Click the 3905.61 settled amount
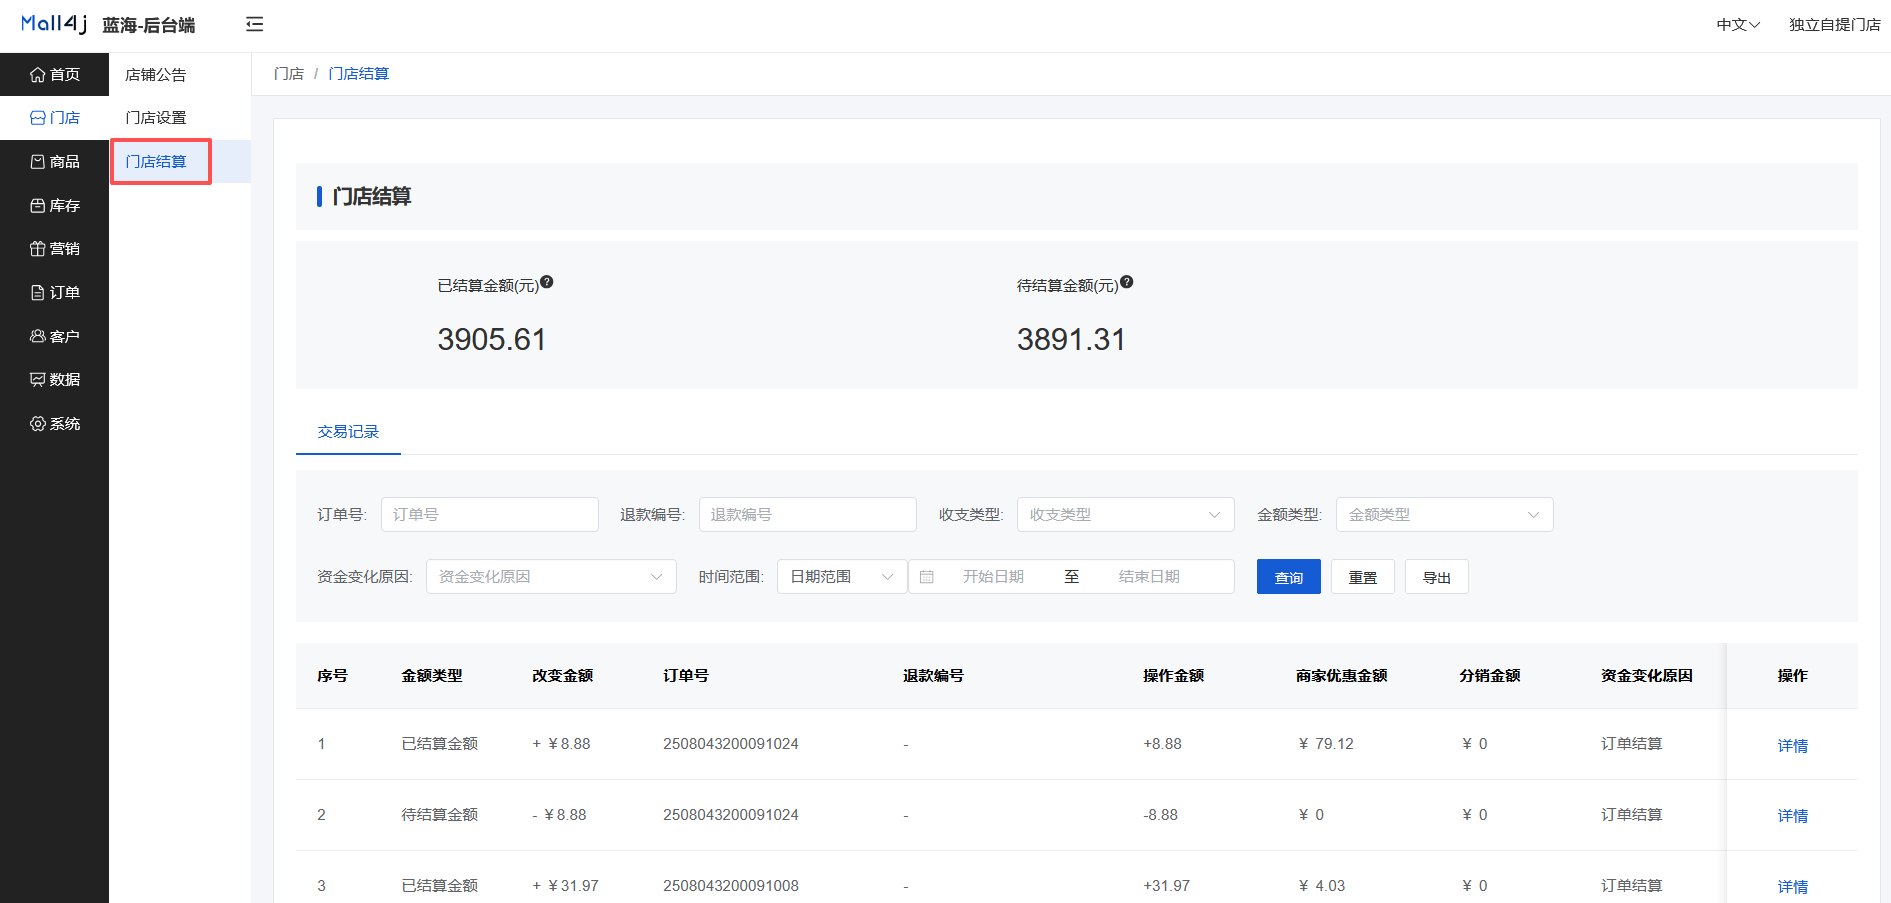 492,340
